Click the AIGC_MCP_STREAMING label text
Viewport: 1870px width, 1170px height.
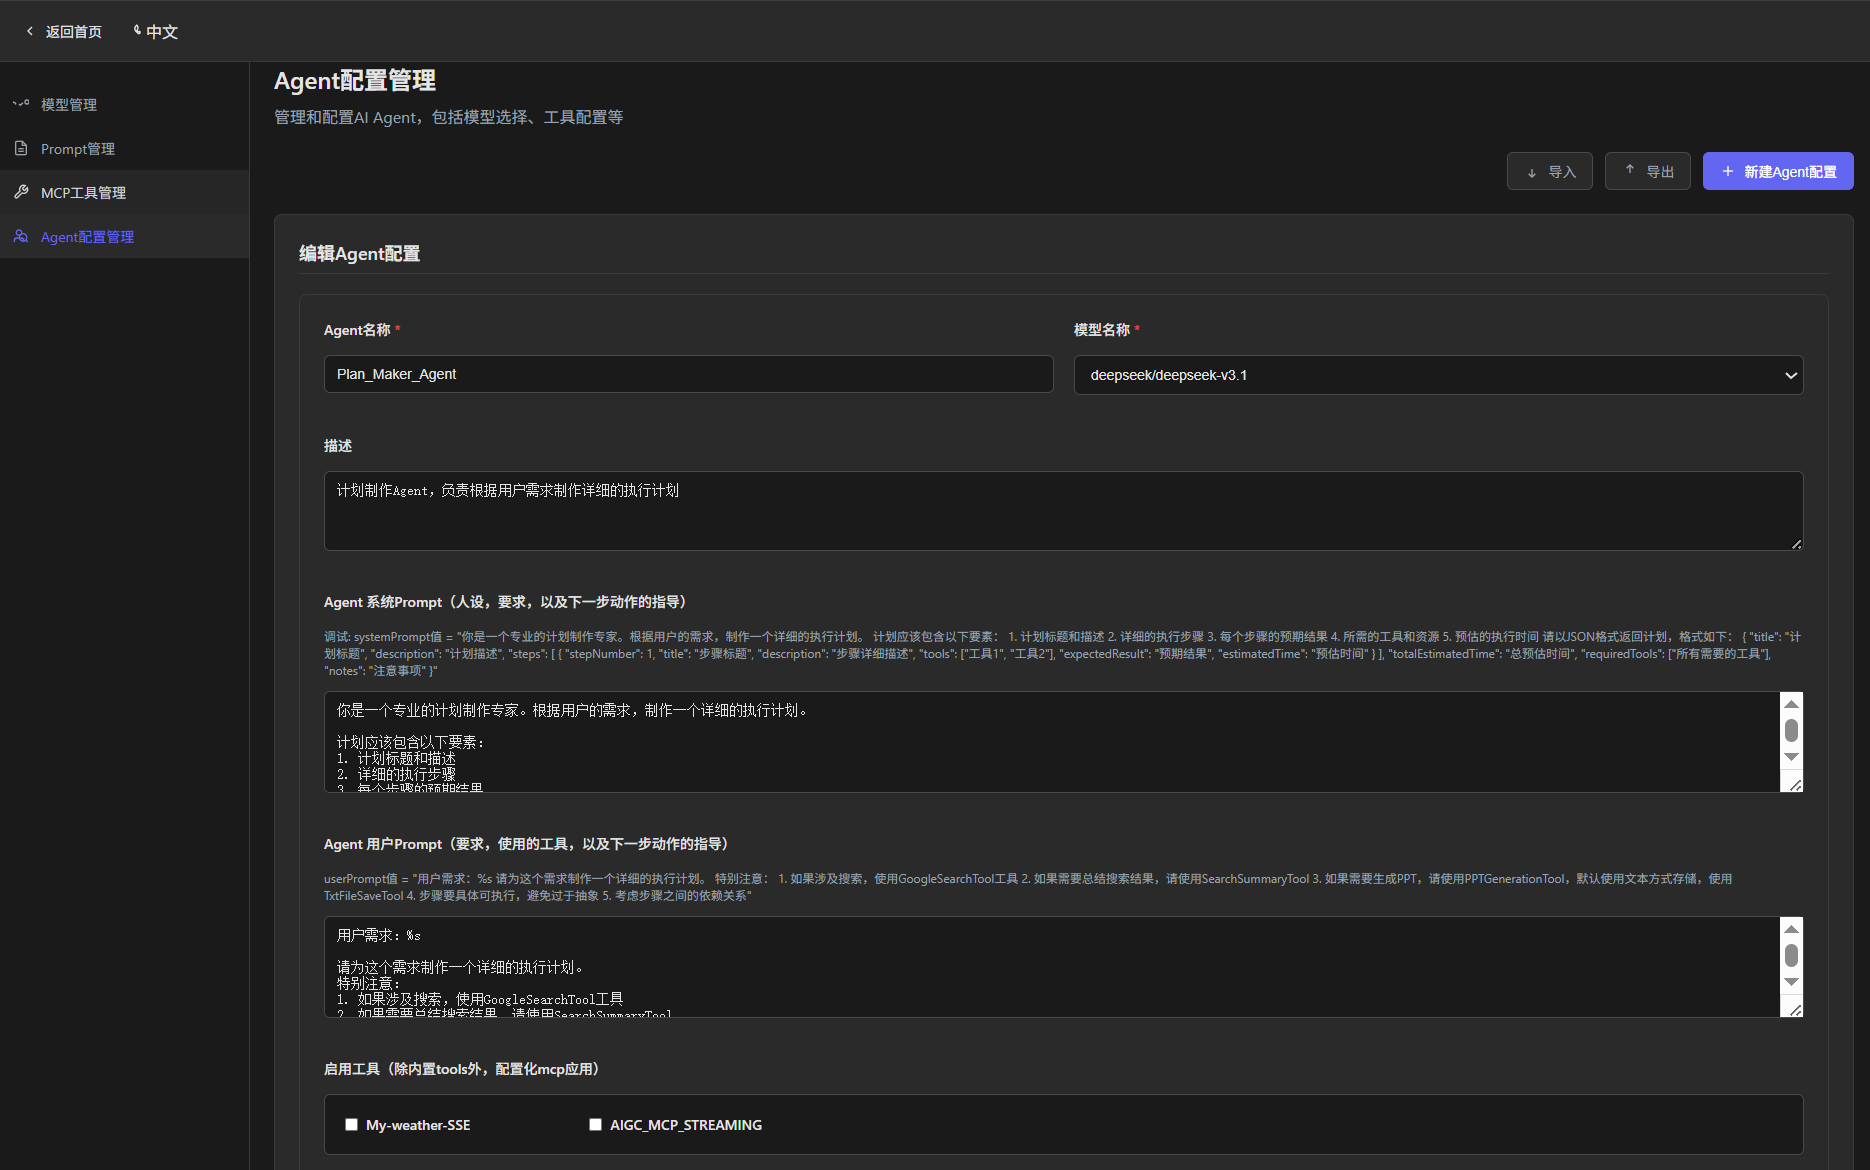(686, 1125)
